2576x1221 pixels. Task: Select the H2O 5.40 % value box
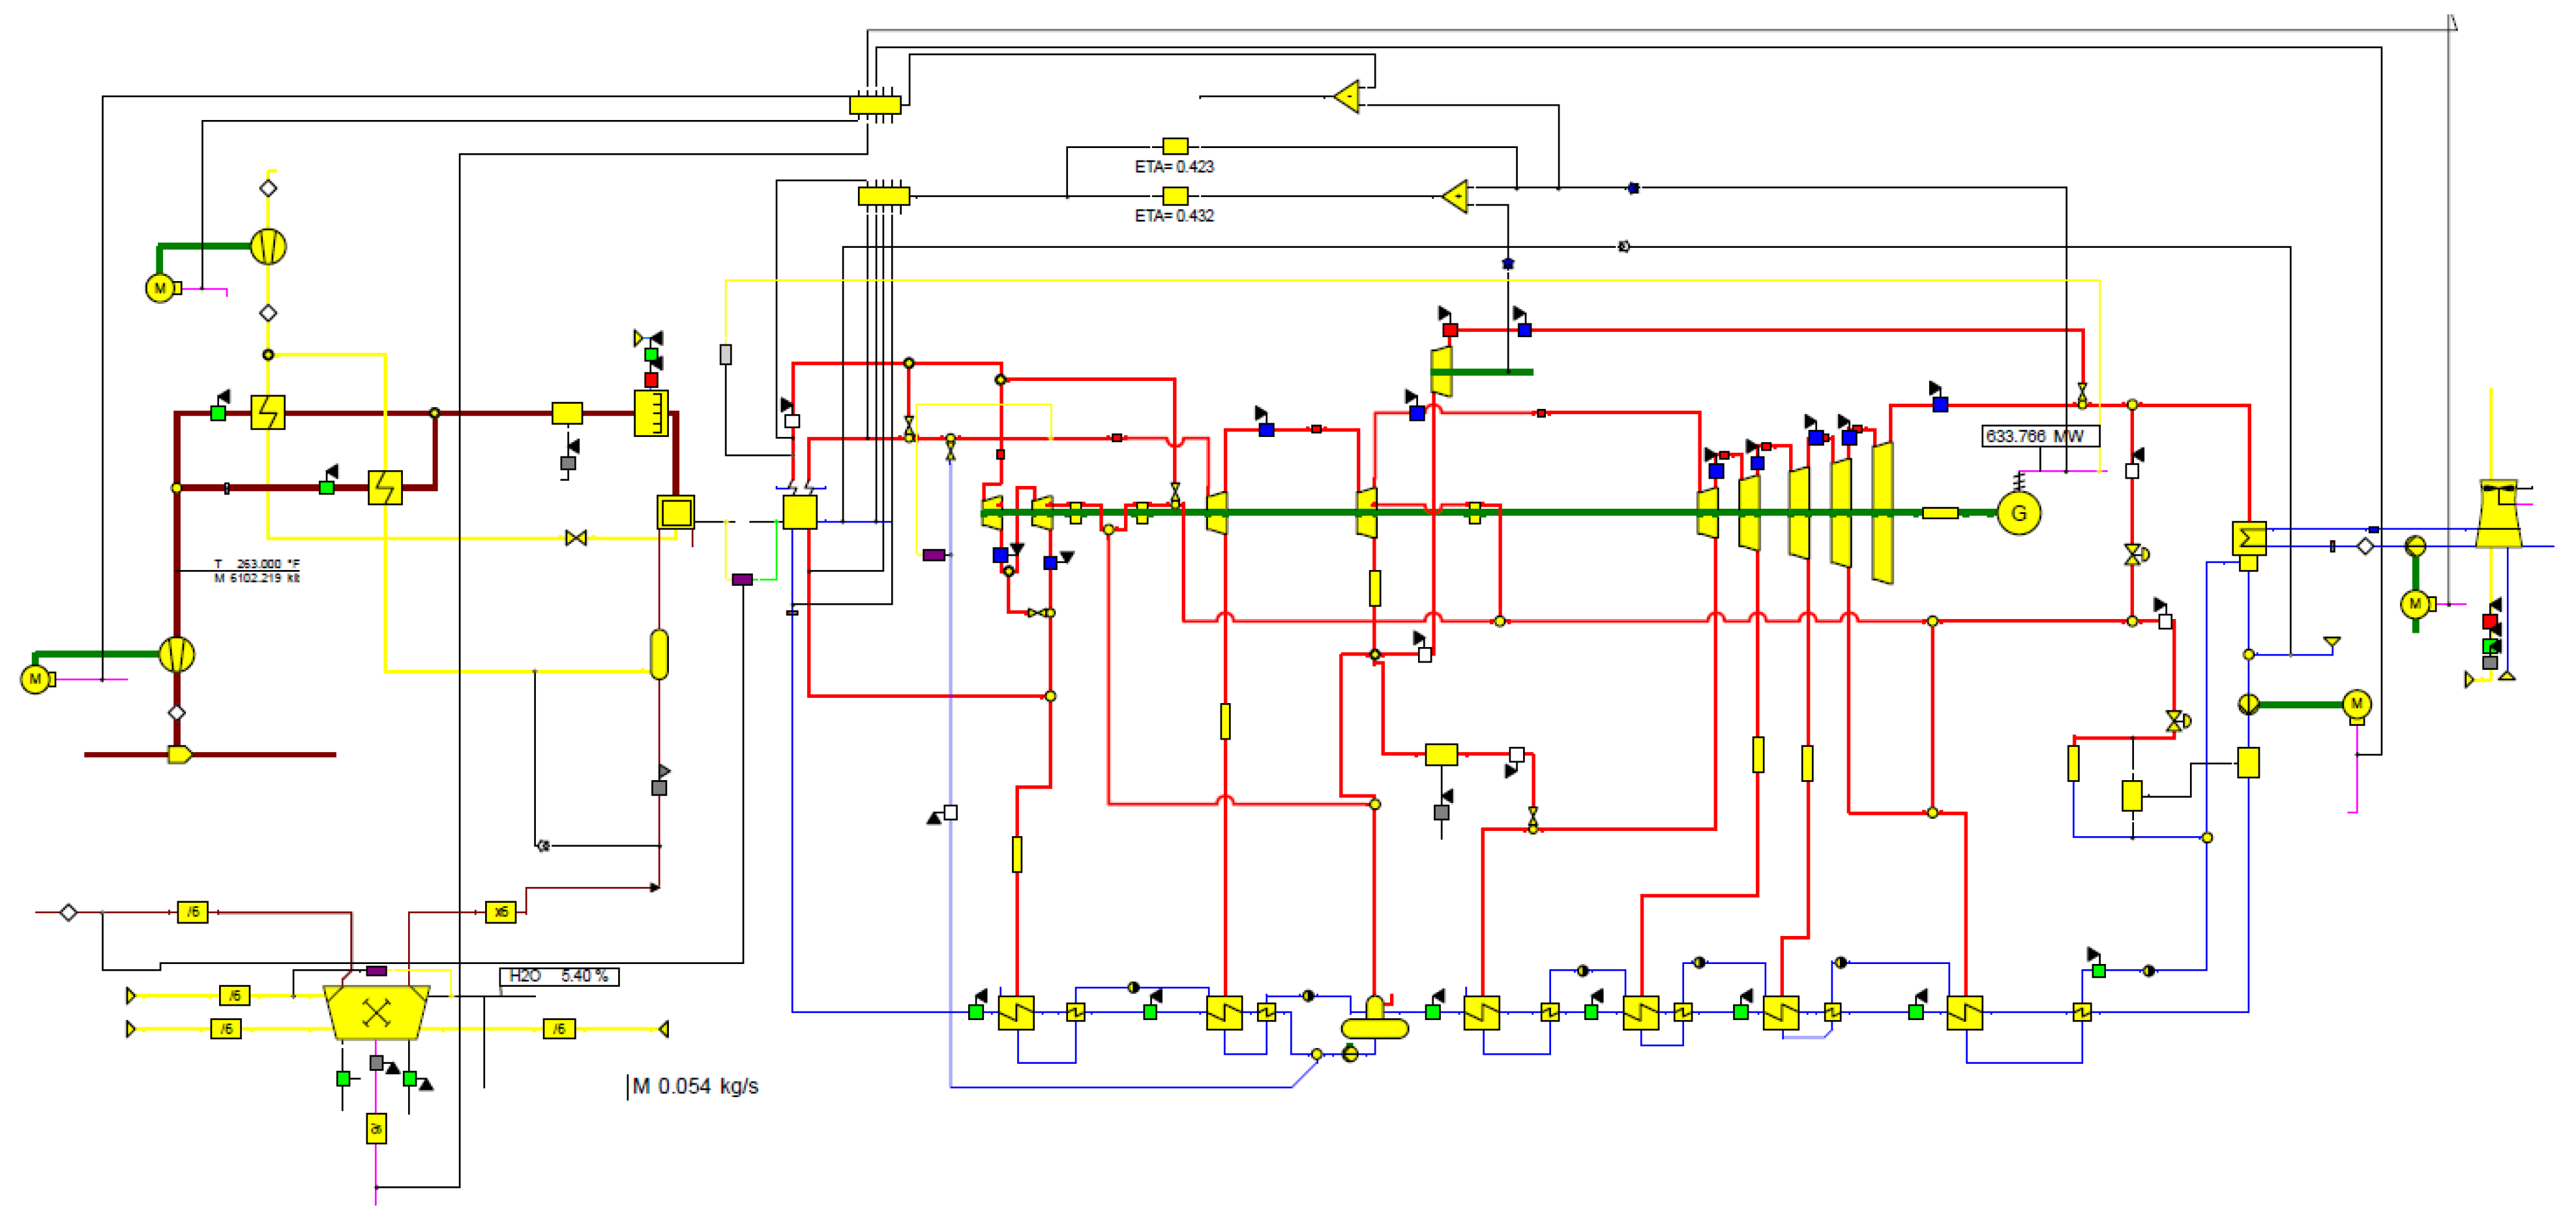click(x=559, y=976)
